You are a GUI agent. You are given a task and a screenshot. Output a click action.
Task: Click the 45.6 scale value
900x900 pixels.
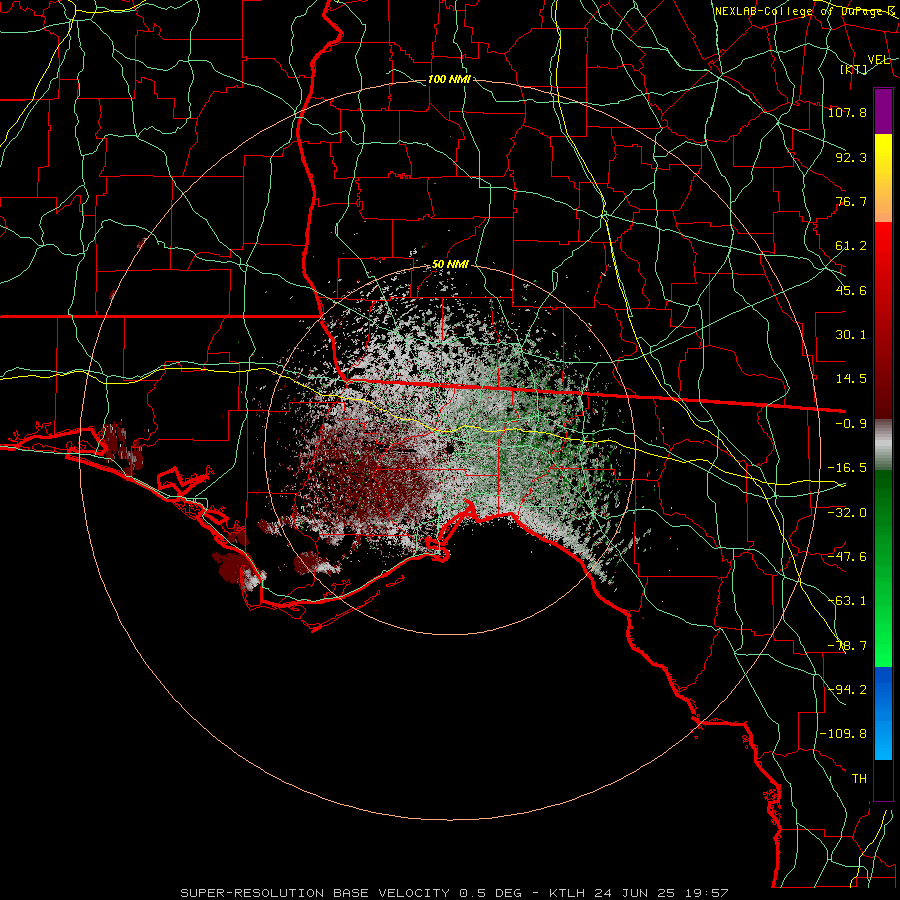tap(851, 290)
